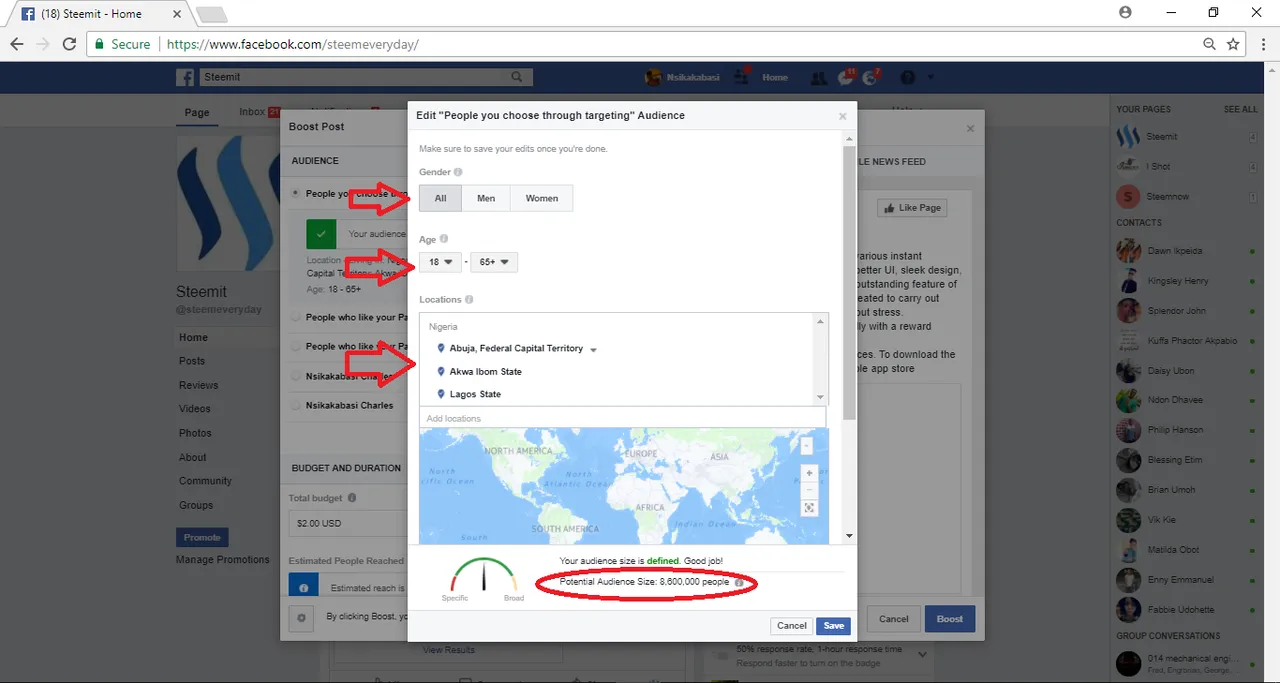
Task: Zoom out on the locations map
Action: click(810, 490)
